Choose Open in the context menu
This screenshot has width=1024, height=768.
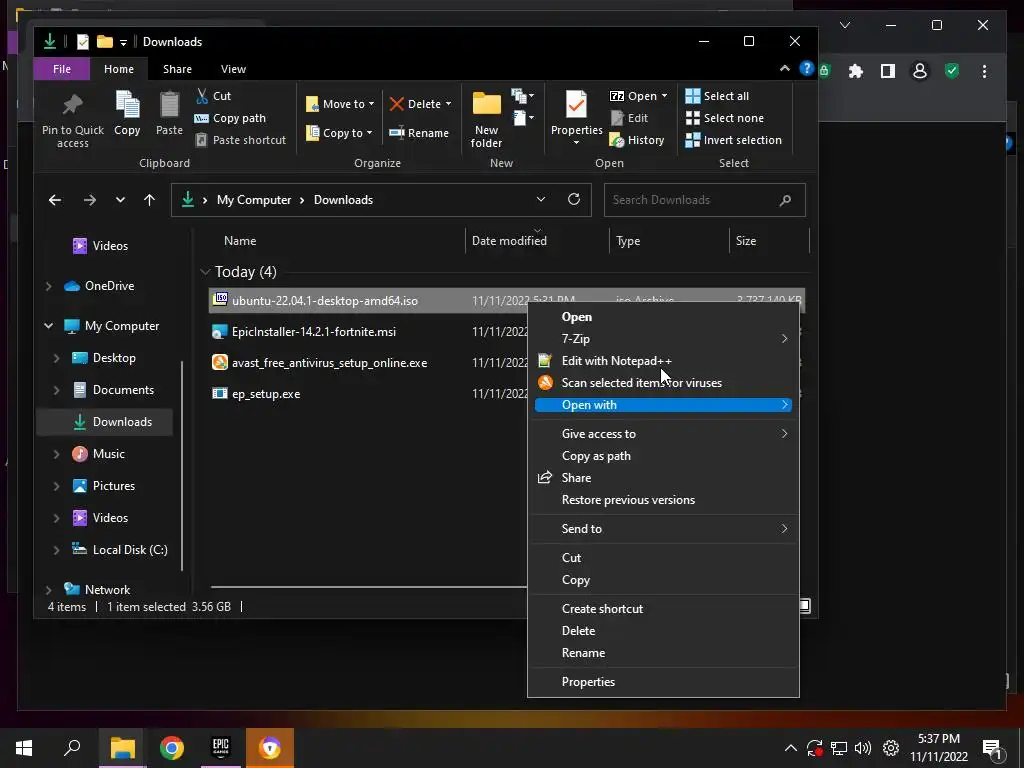click(663, 317)
